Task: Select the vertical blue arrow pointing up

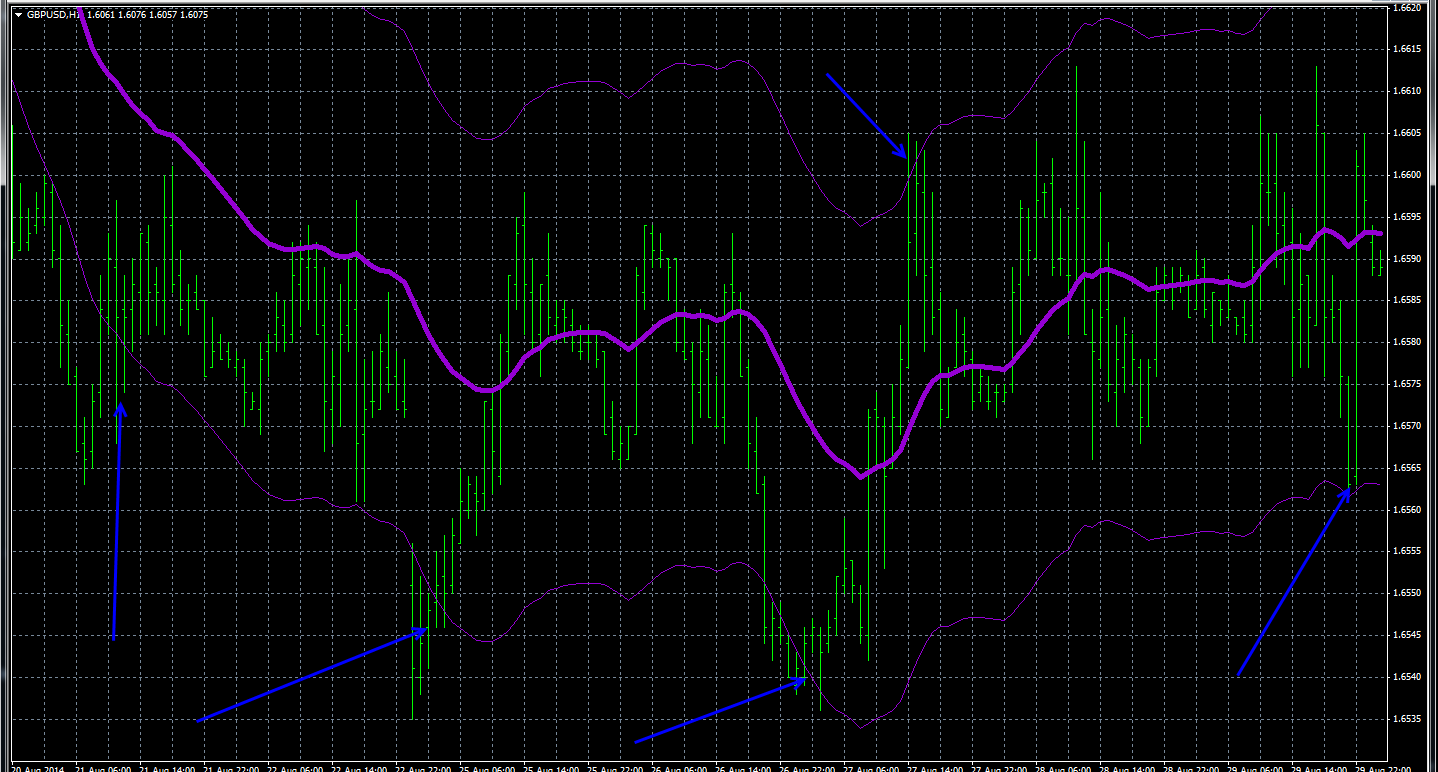Action: point(117,520)
